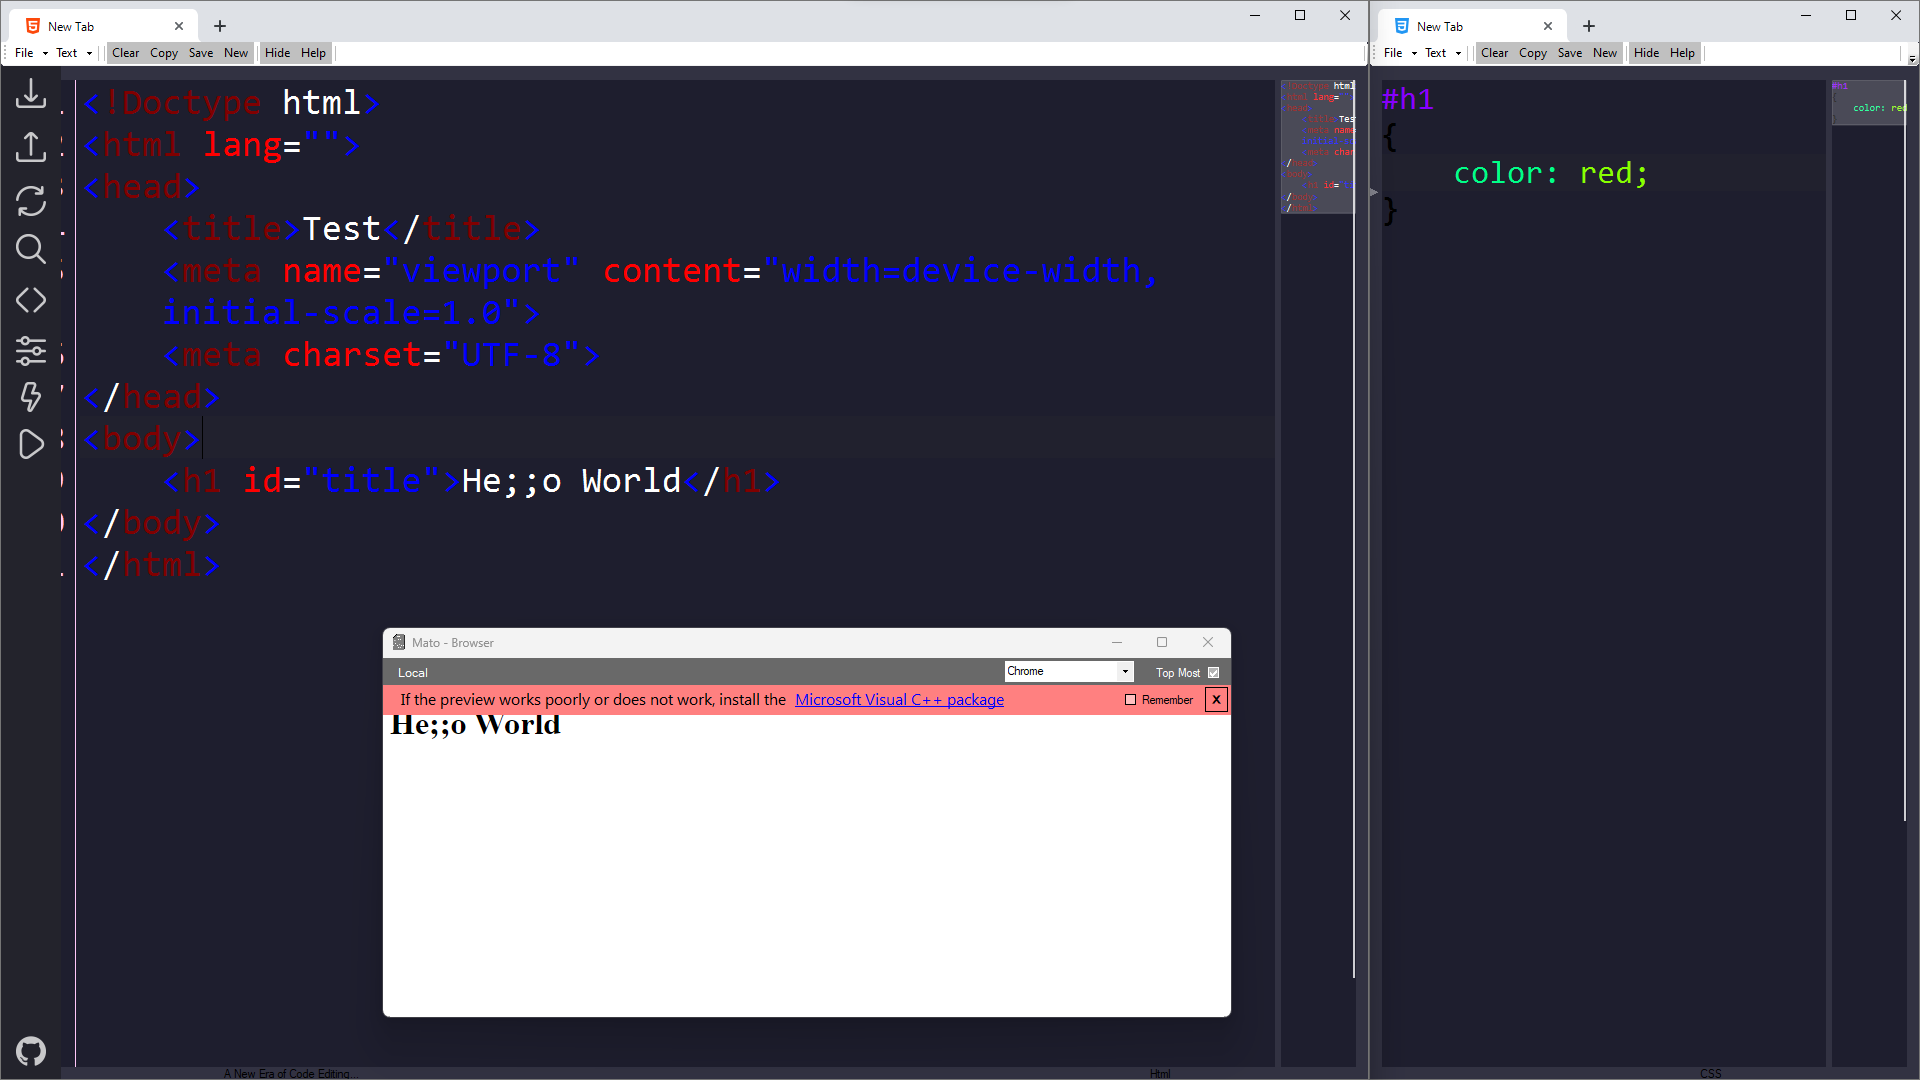
Task: Open the GitHub icon at bottom left
Action: [x=31, y=1051]
